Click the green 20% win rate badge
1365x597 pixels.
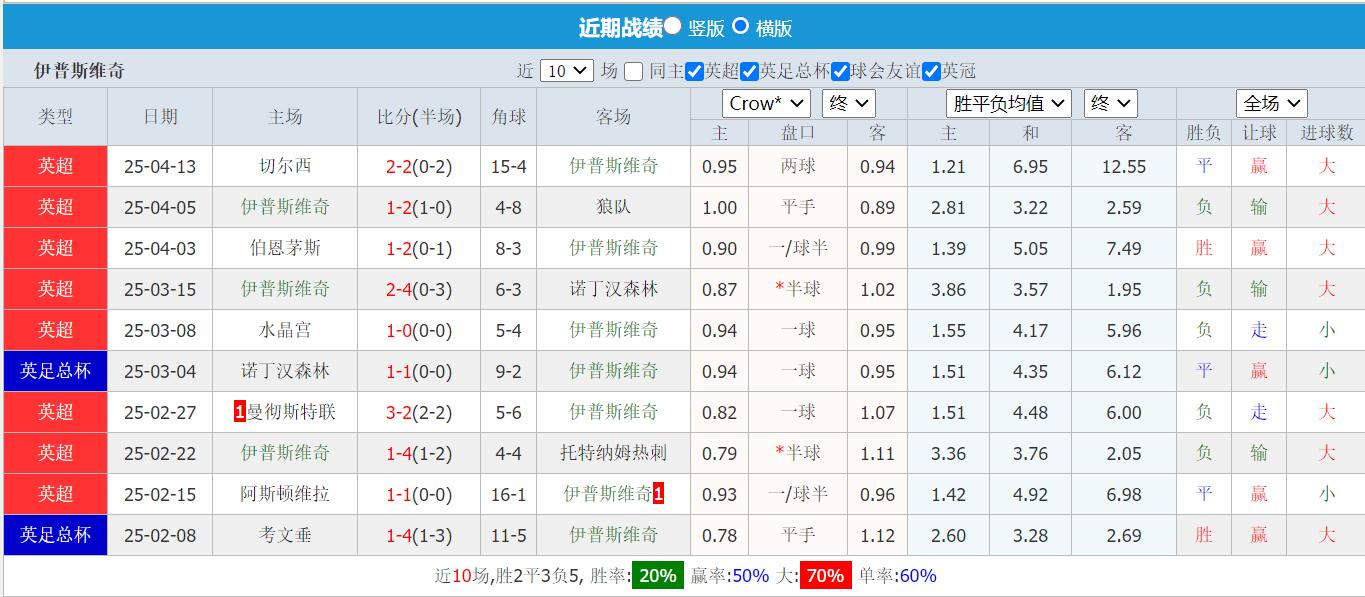657,575
